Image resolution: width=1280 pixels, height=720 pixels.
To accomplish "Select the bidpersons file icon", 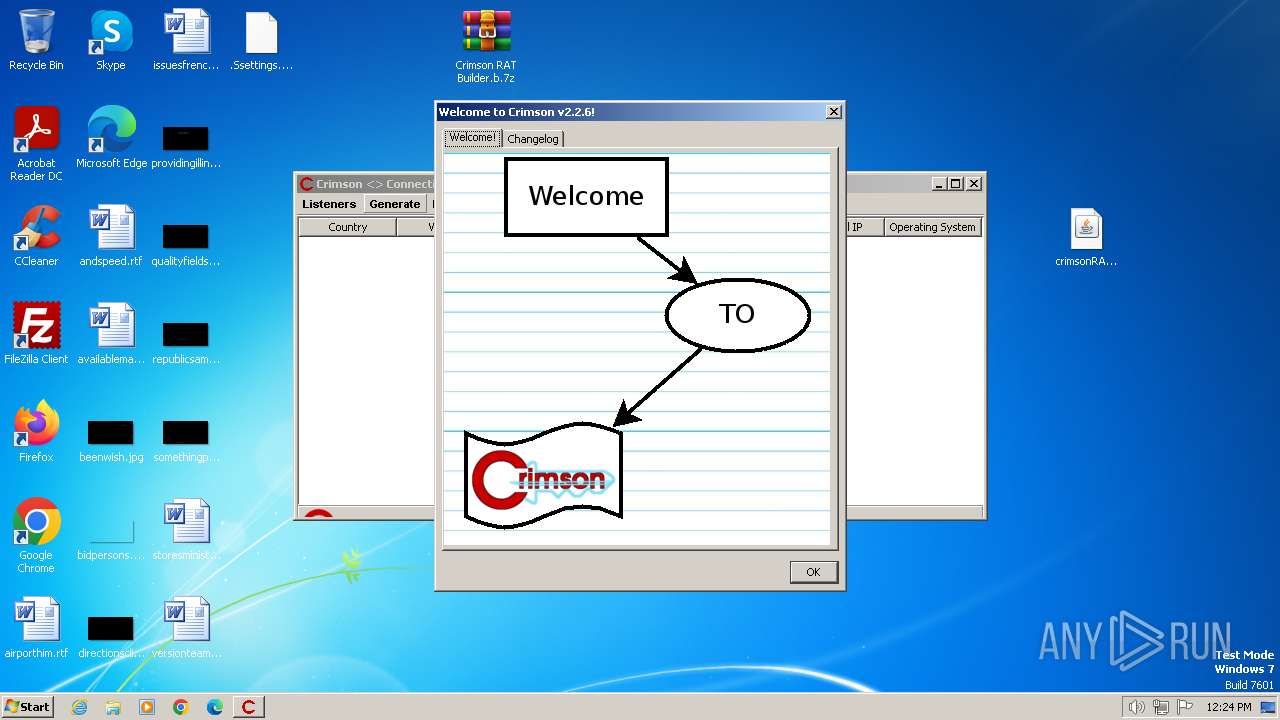I will click(x=111, y=537).
